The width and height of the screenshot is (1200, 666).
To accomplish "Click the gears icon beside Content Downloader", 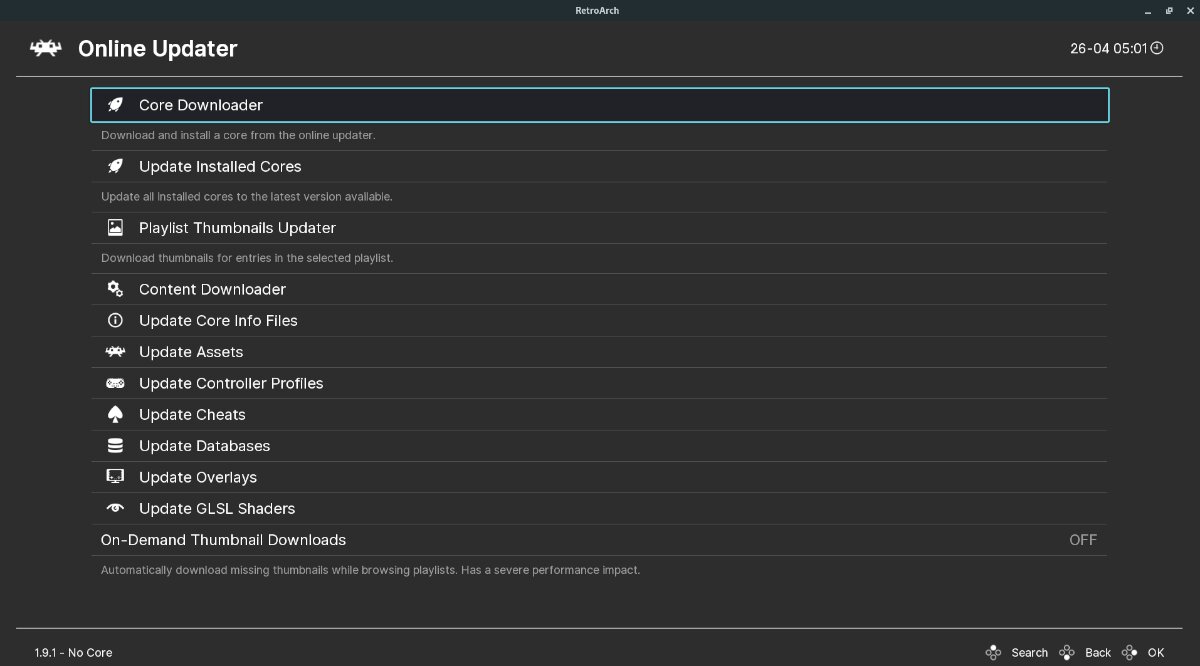I will (116, 289).
